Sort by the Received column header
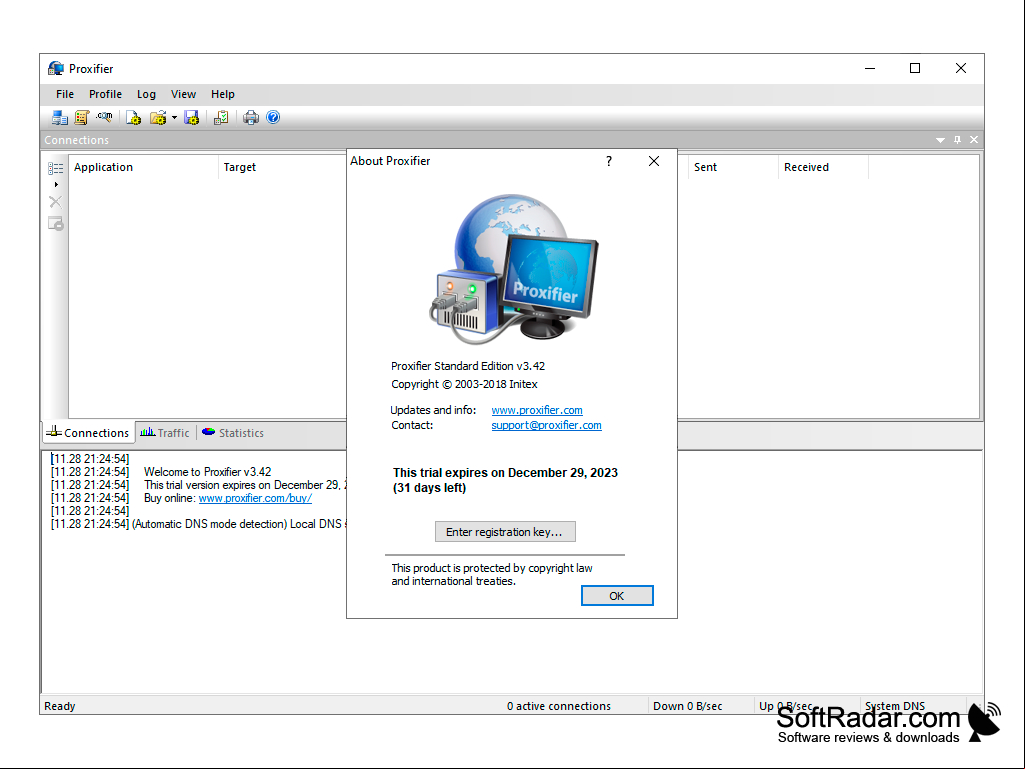Image resolution: width=1025 pixels, height=769 pixels. coord(824,167)
